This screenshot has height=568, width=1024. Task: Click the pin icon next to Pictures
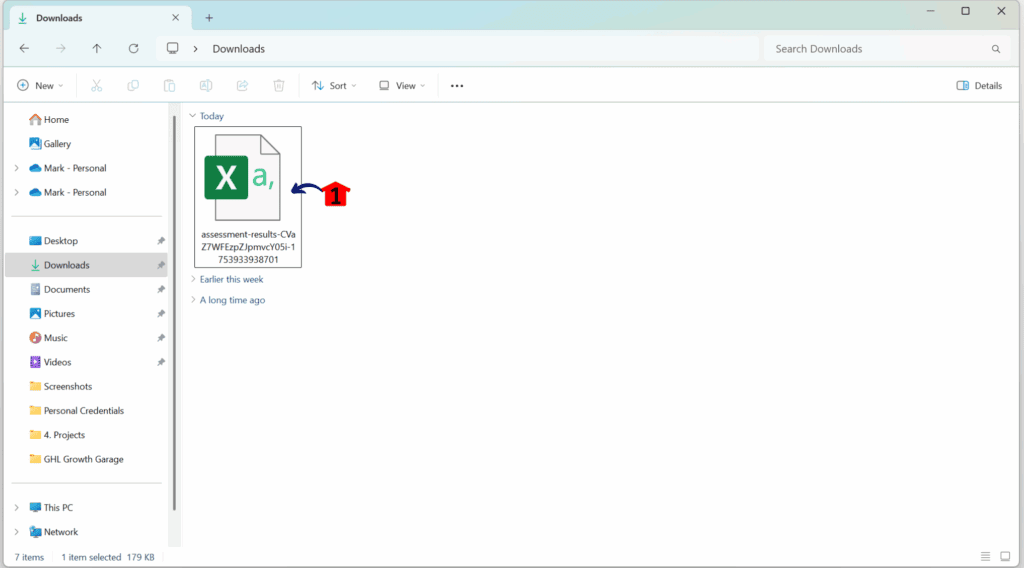click(161, 313)
